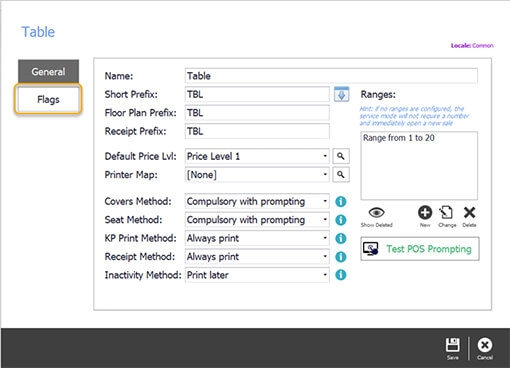Screen dimensions: 510x368
Task: Click the Change range icon
Action: 446,212
